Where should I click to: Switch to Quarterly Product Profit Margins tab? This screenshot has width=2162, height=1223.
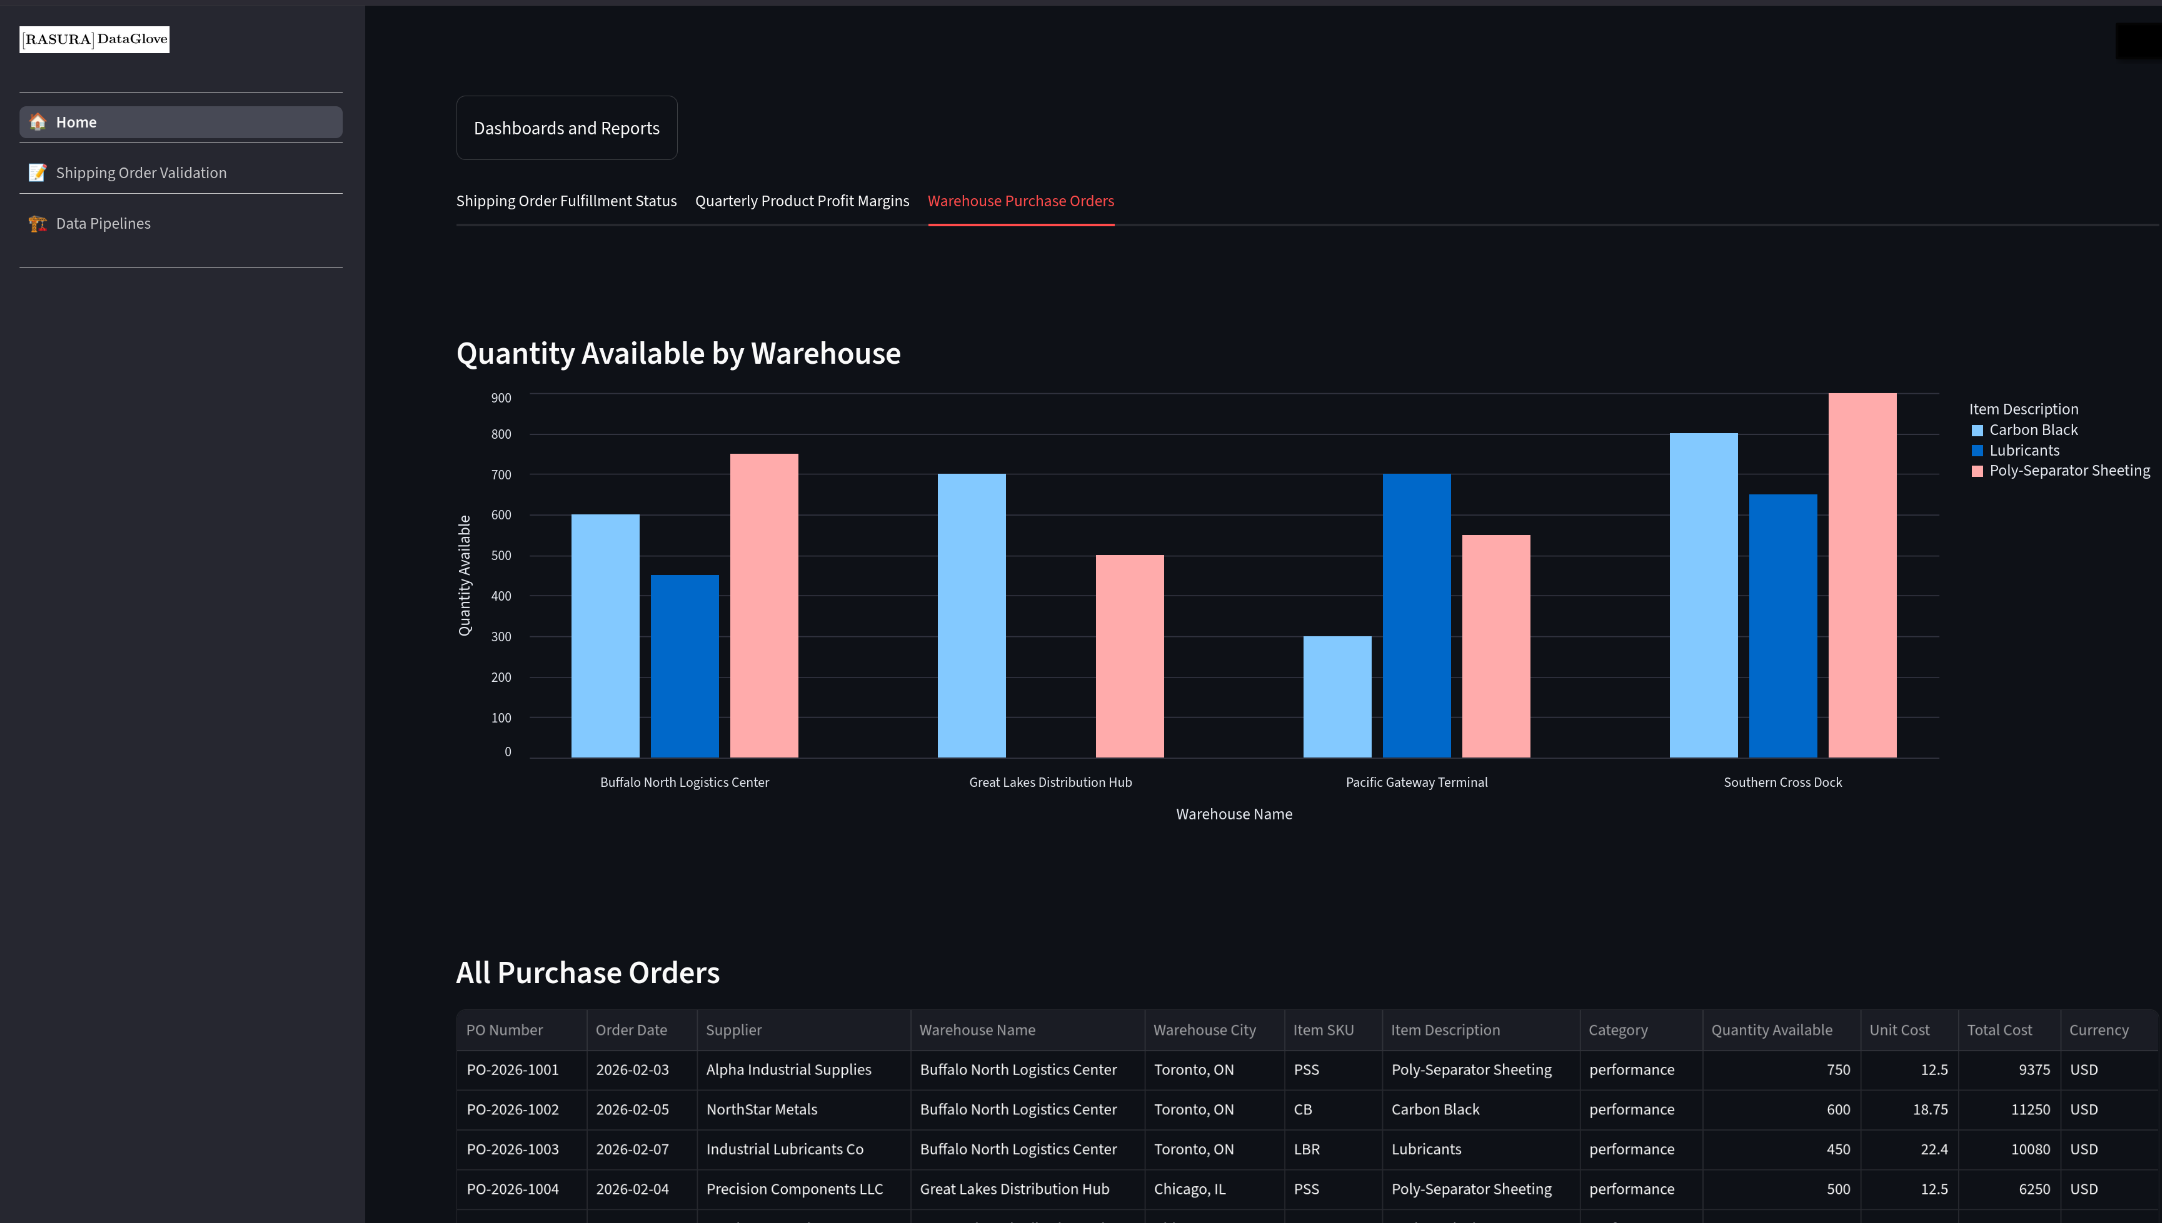coord(802,201)
